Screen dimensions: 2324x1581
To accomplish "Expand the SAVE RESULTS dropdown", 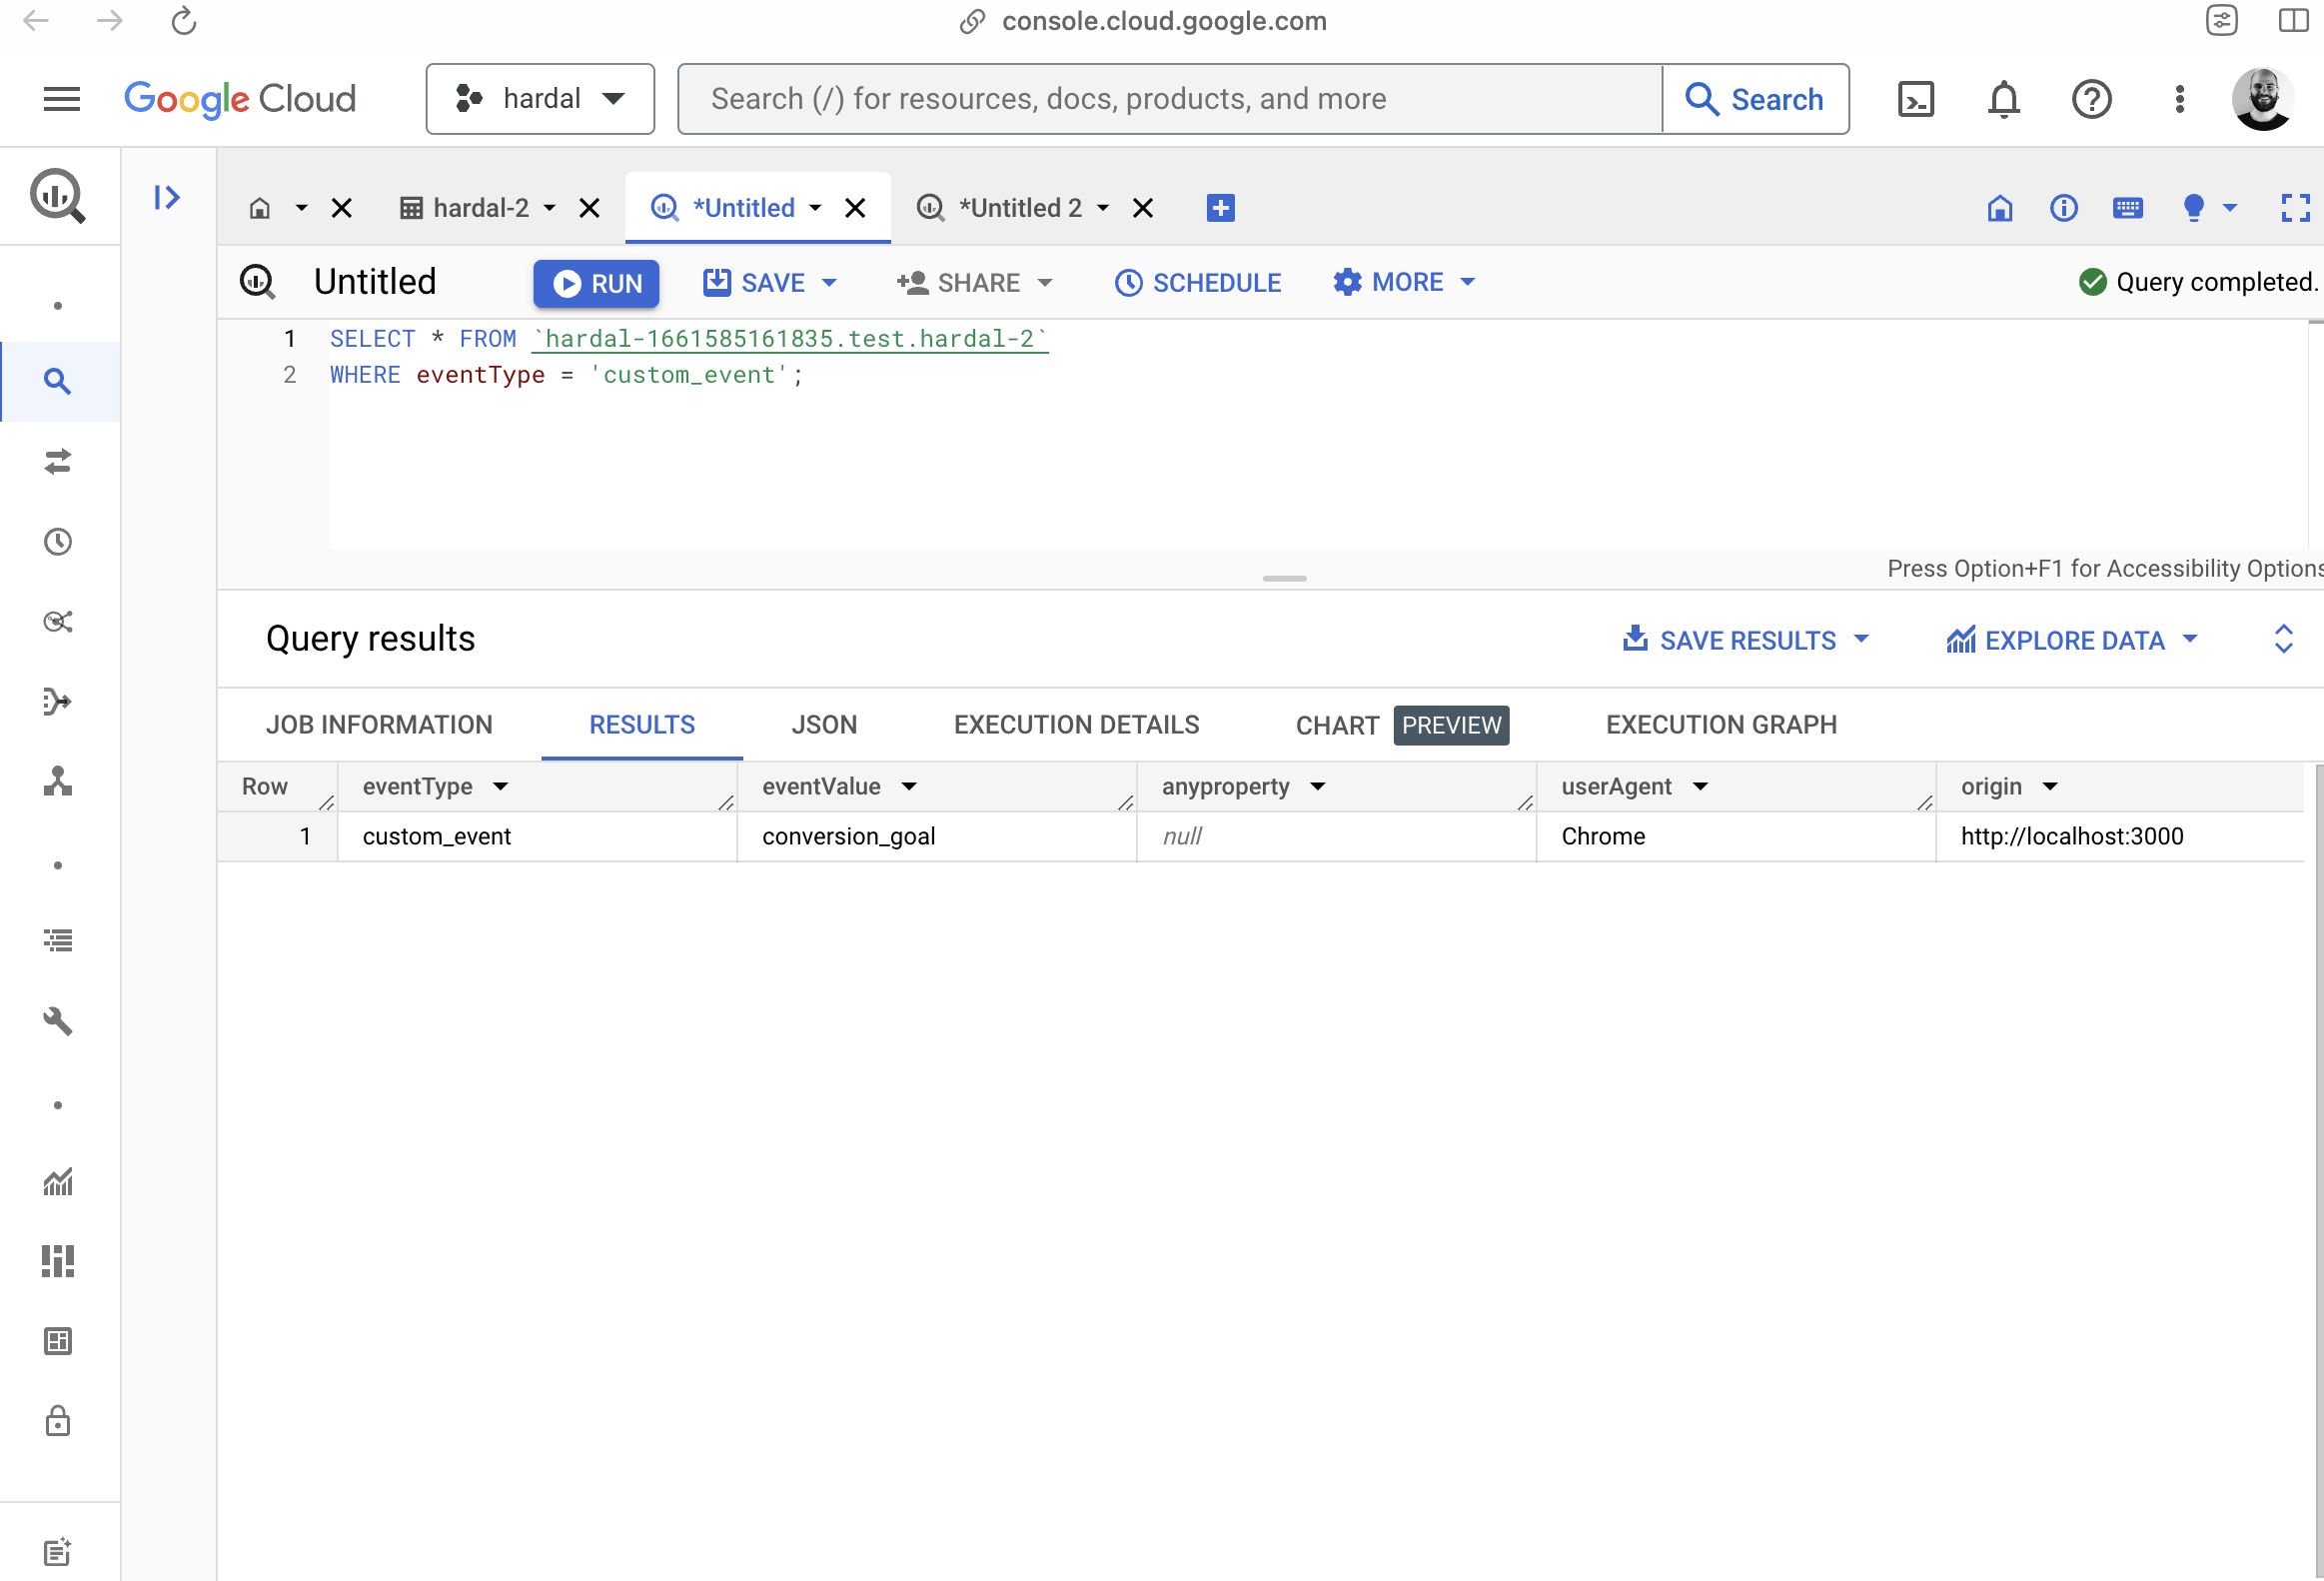I will click(x=1861, y=640).
